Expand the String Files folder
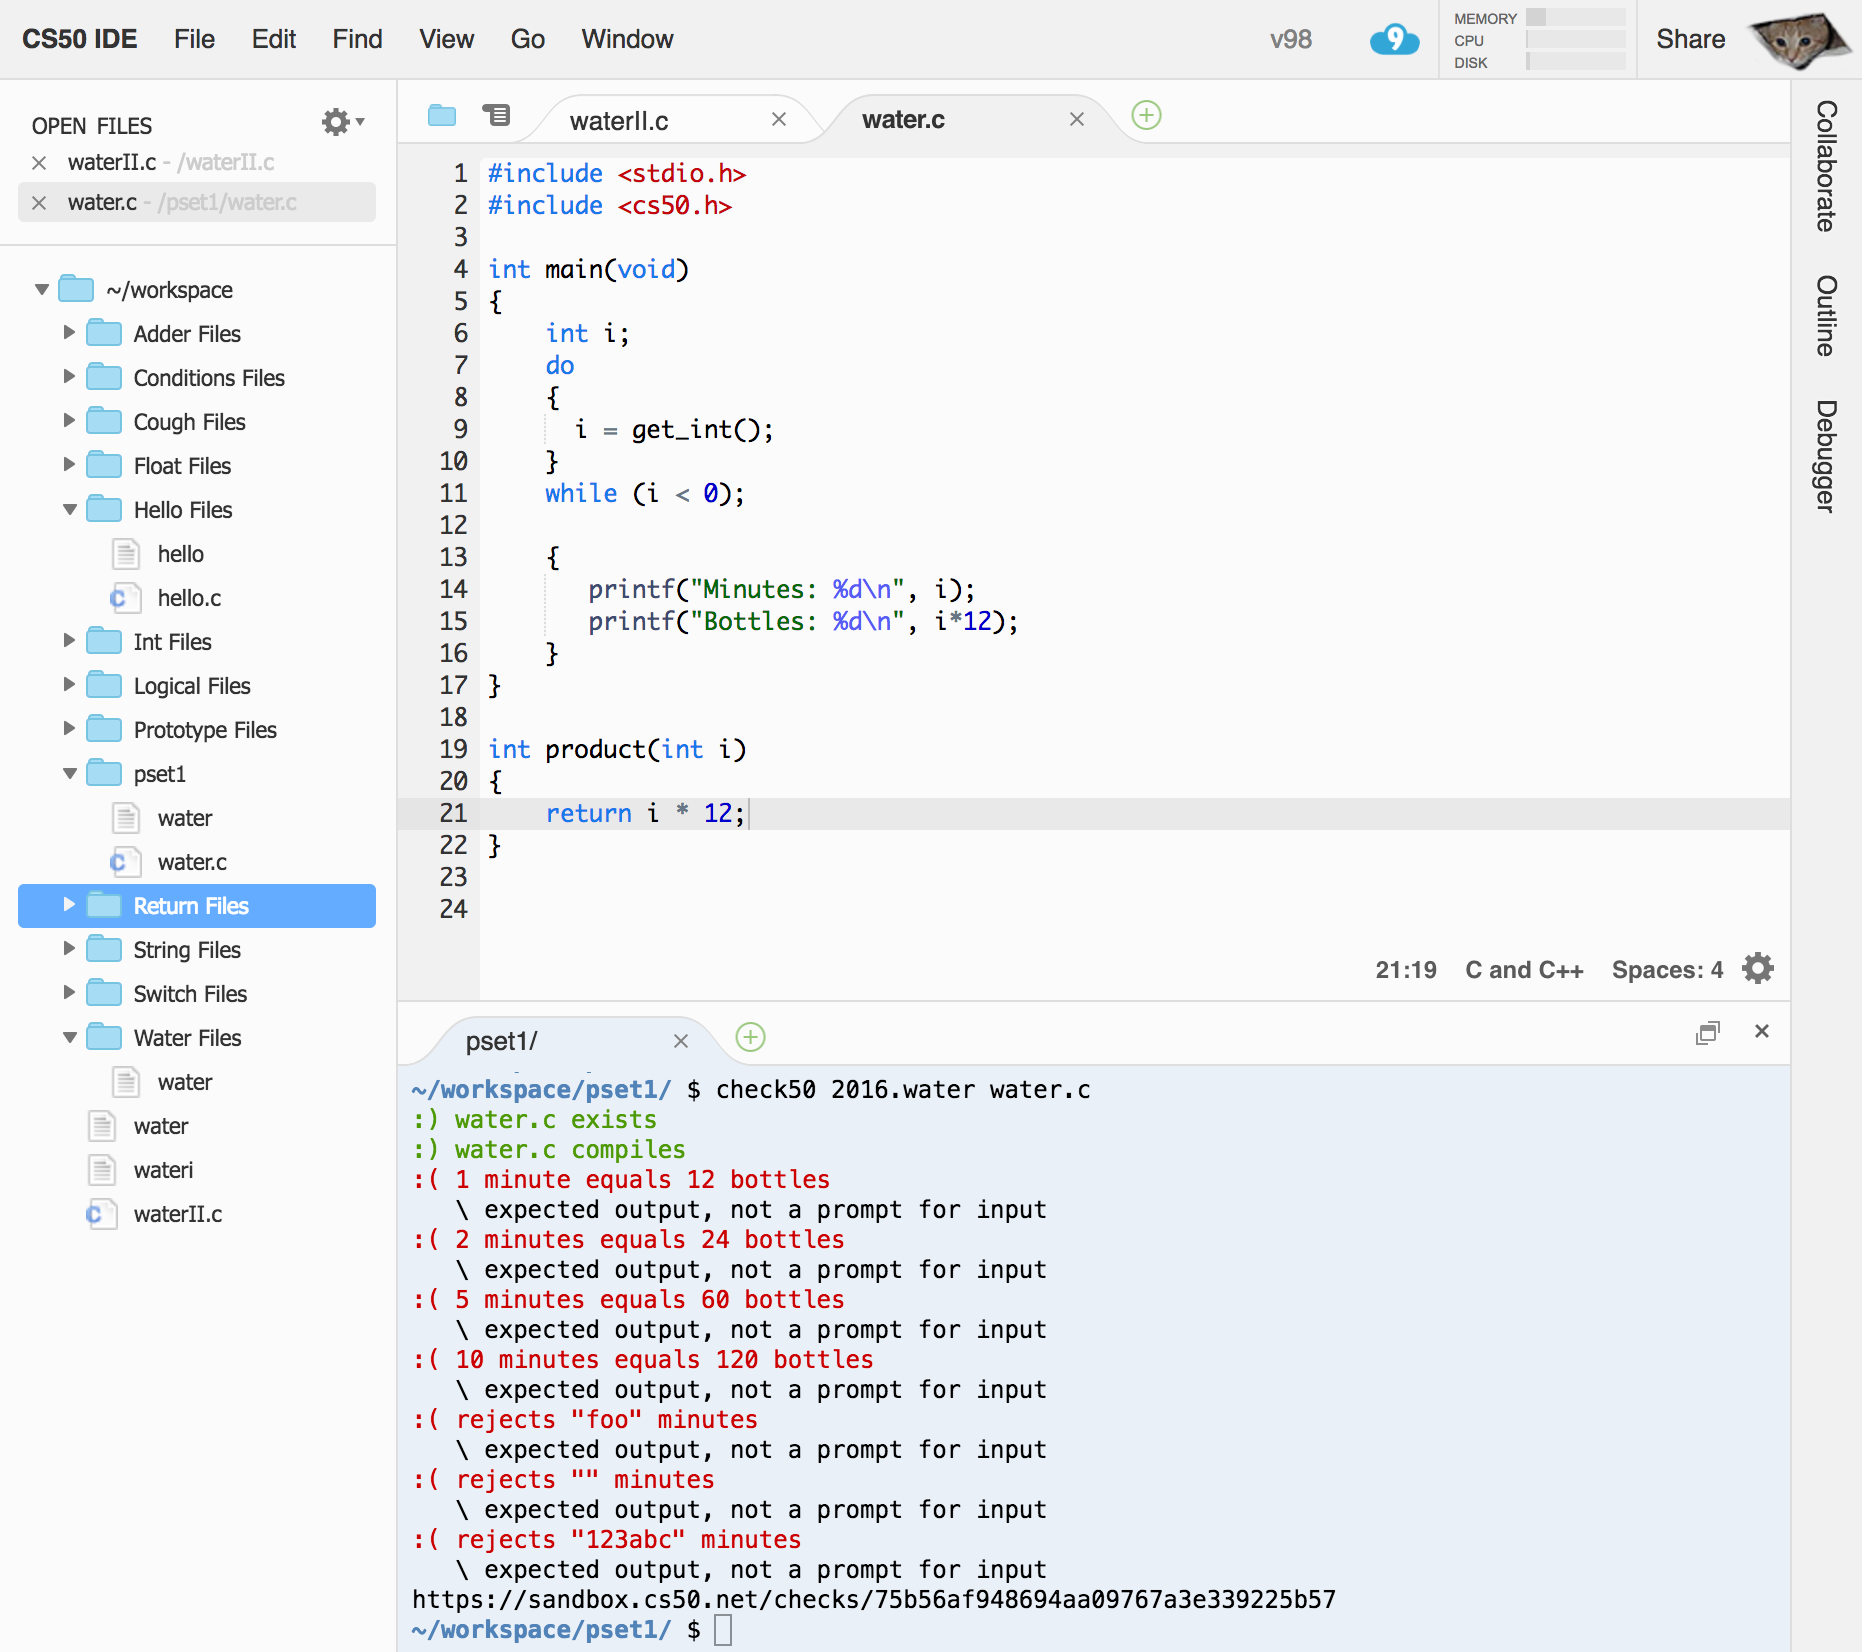This screenshot has width=1862, height=1652. (69, 949)
